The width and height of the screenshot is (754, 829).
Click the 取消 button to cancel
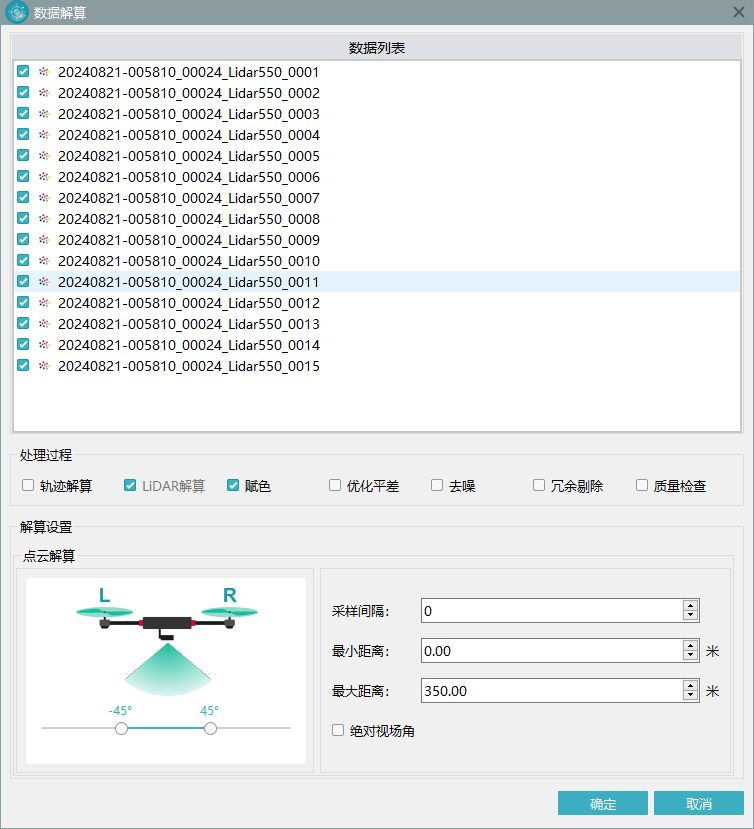[x=699, y=804]
